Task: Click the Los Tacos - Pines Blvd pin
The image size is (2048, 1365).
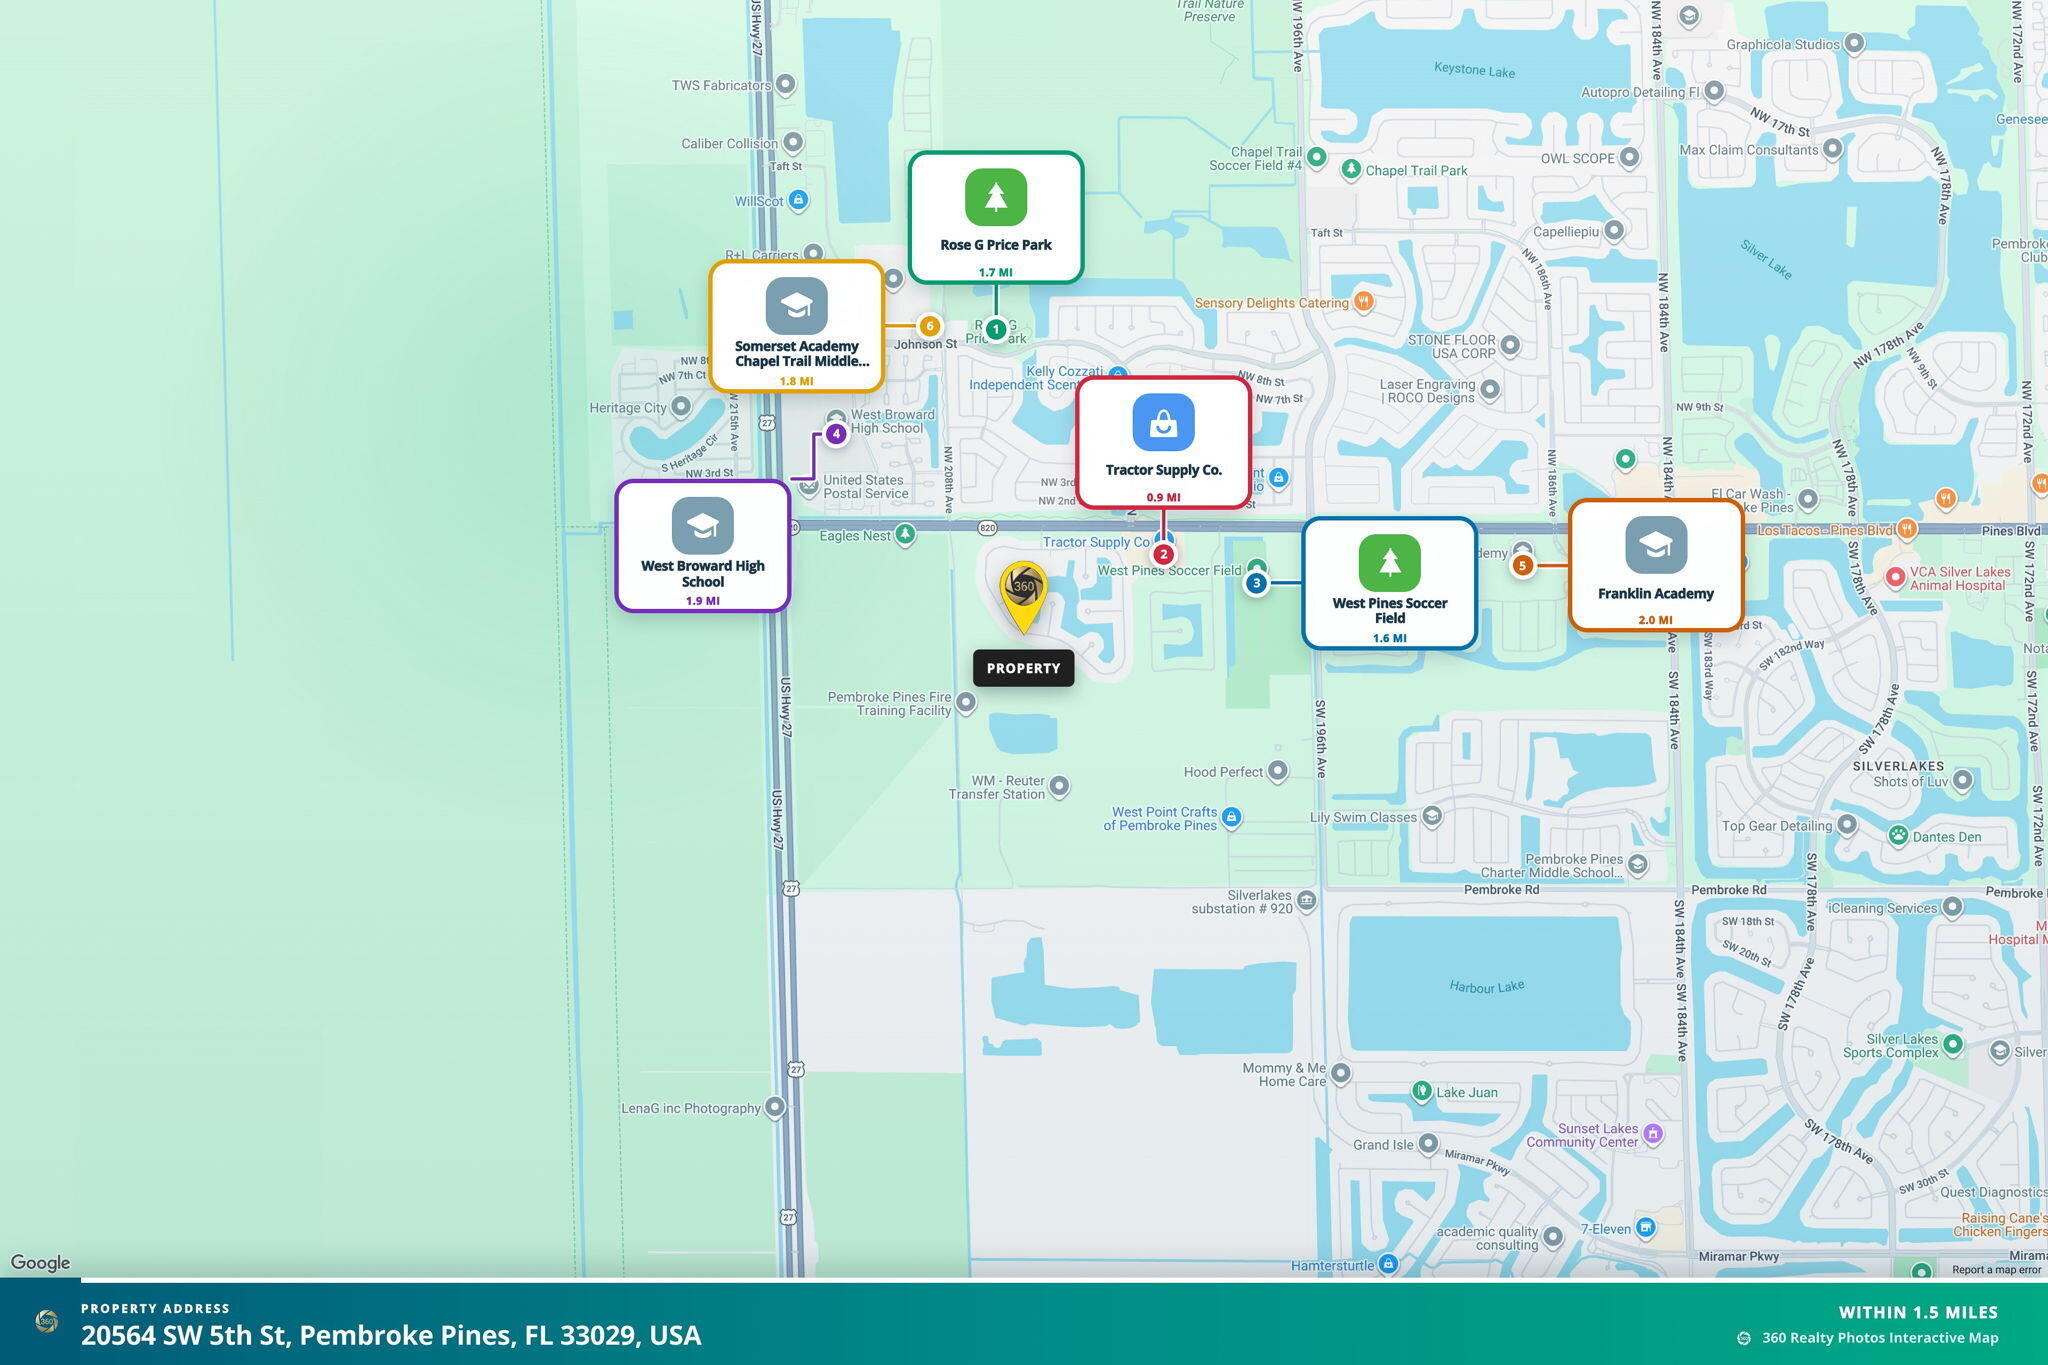Action: point(1907,528)
